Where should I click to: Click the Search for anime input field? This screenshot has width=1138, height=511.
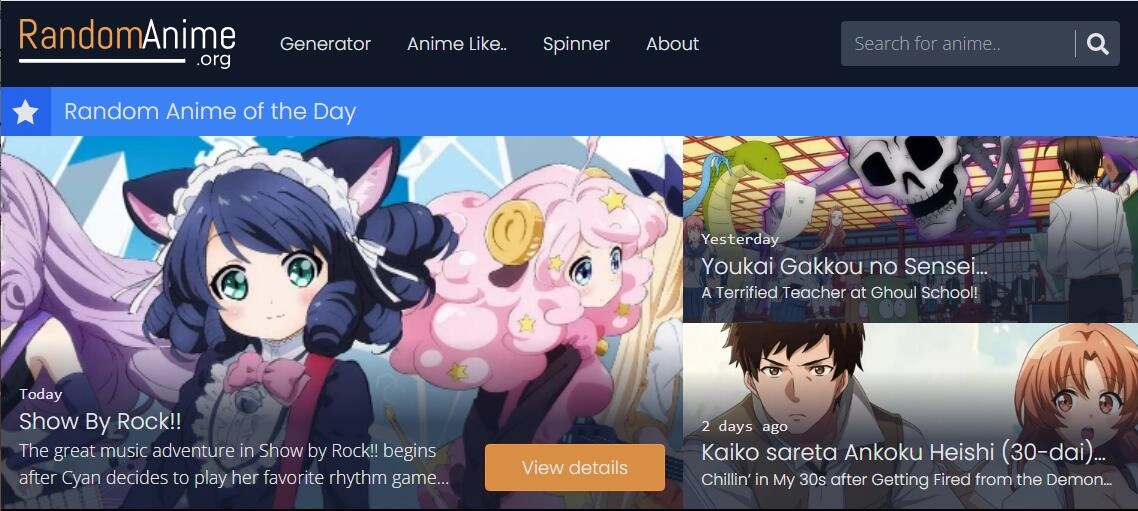pyautogui.click(x=957, y=44)
